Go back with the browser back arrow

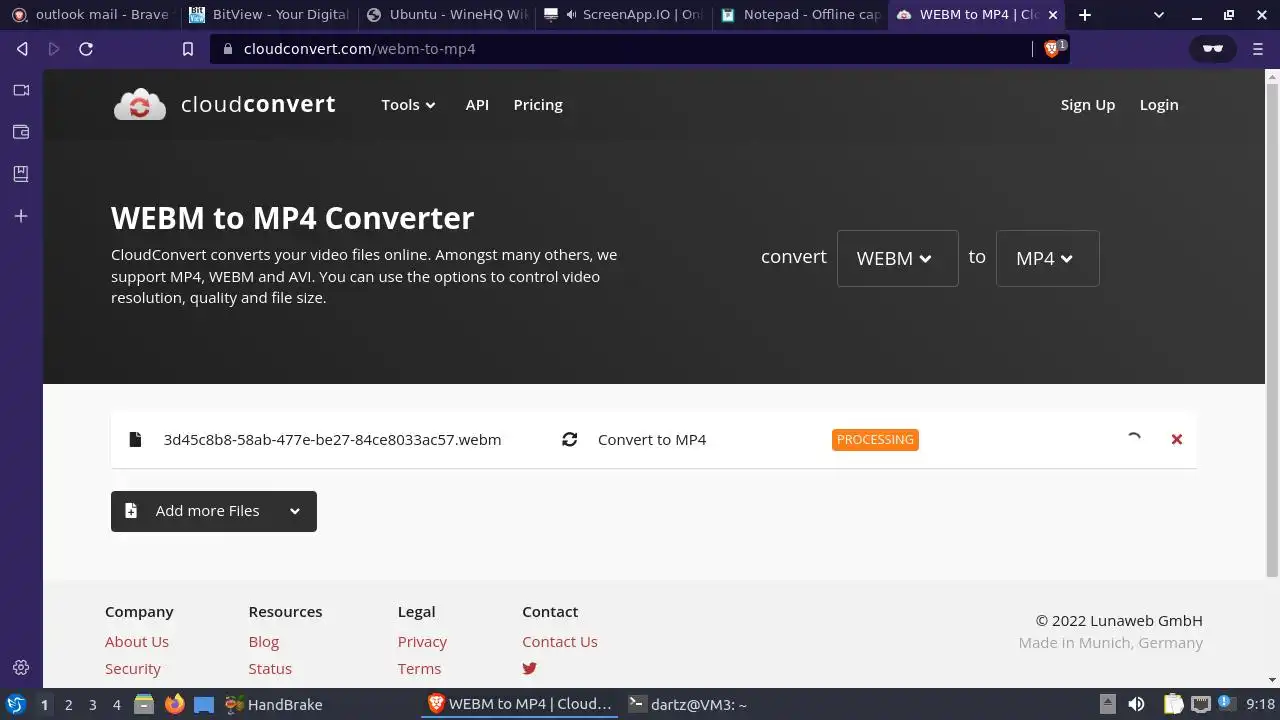(x=22, y=49)
